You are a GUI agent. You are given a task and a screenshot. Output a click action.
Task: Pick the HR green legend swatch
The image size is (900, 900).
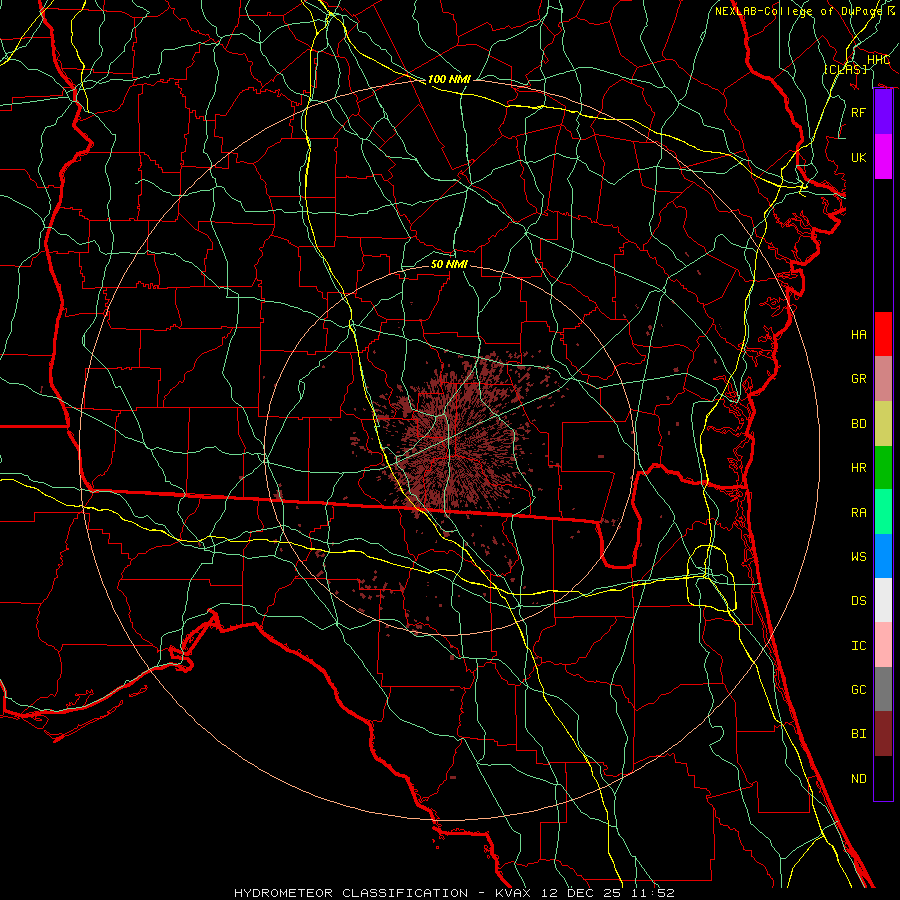[883, 468]
